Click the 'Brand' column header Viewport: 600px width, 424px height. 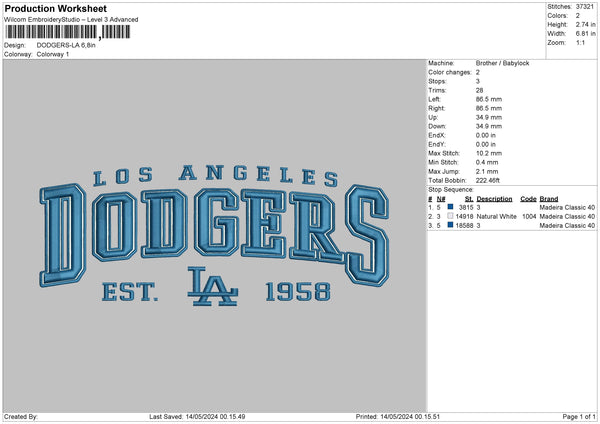(x=549, y=199)
